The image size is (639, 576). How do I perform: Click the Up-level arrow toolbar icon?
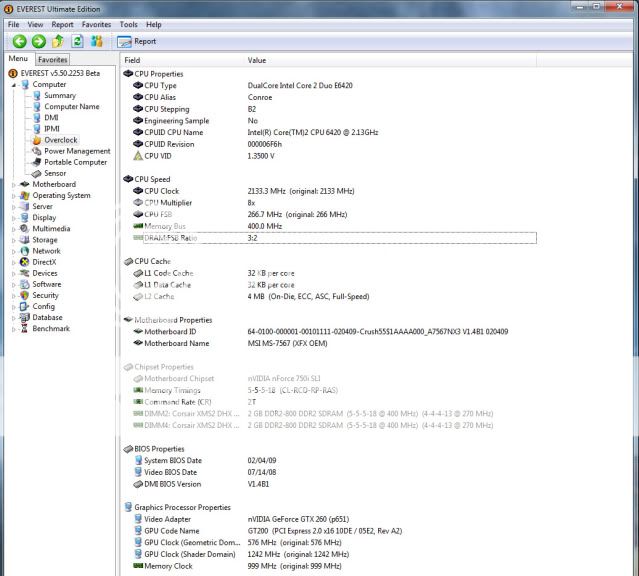58,41
